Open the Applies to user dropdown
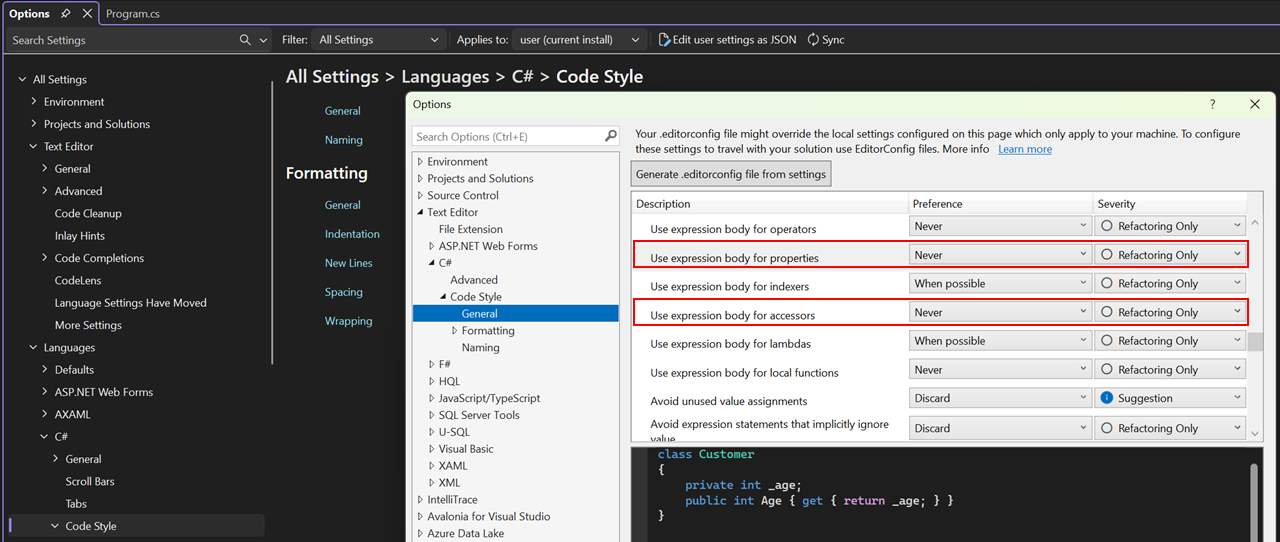Viewport: 1280px width, 542px height. [x=579, y=40]
